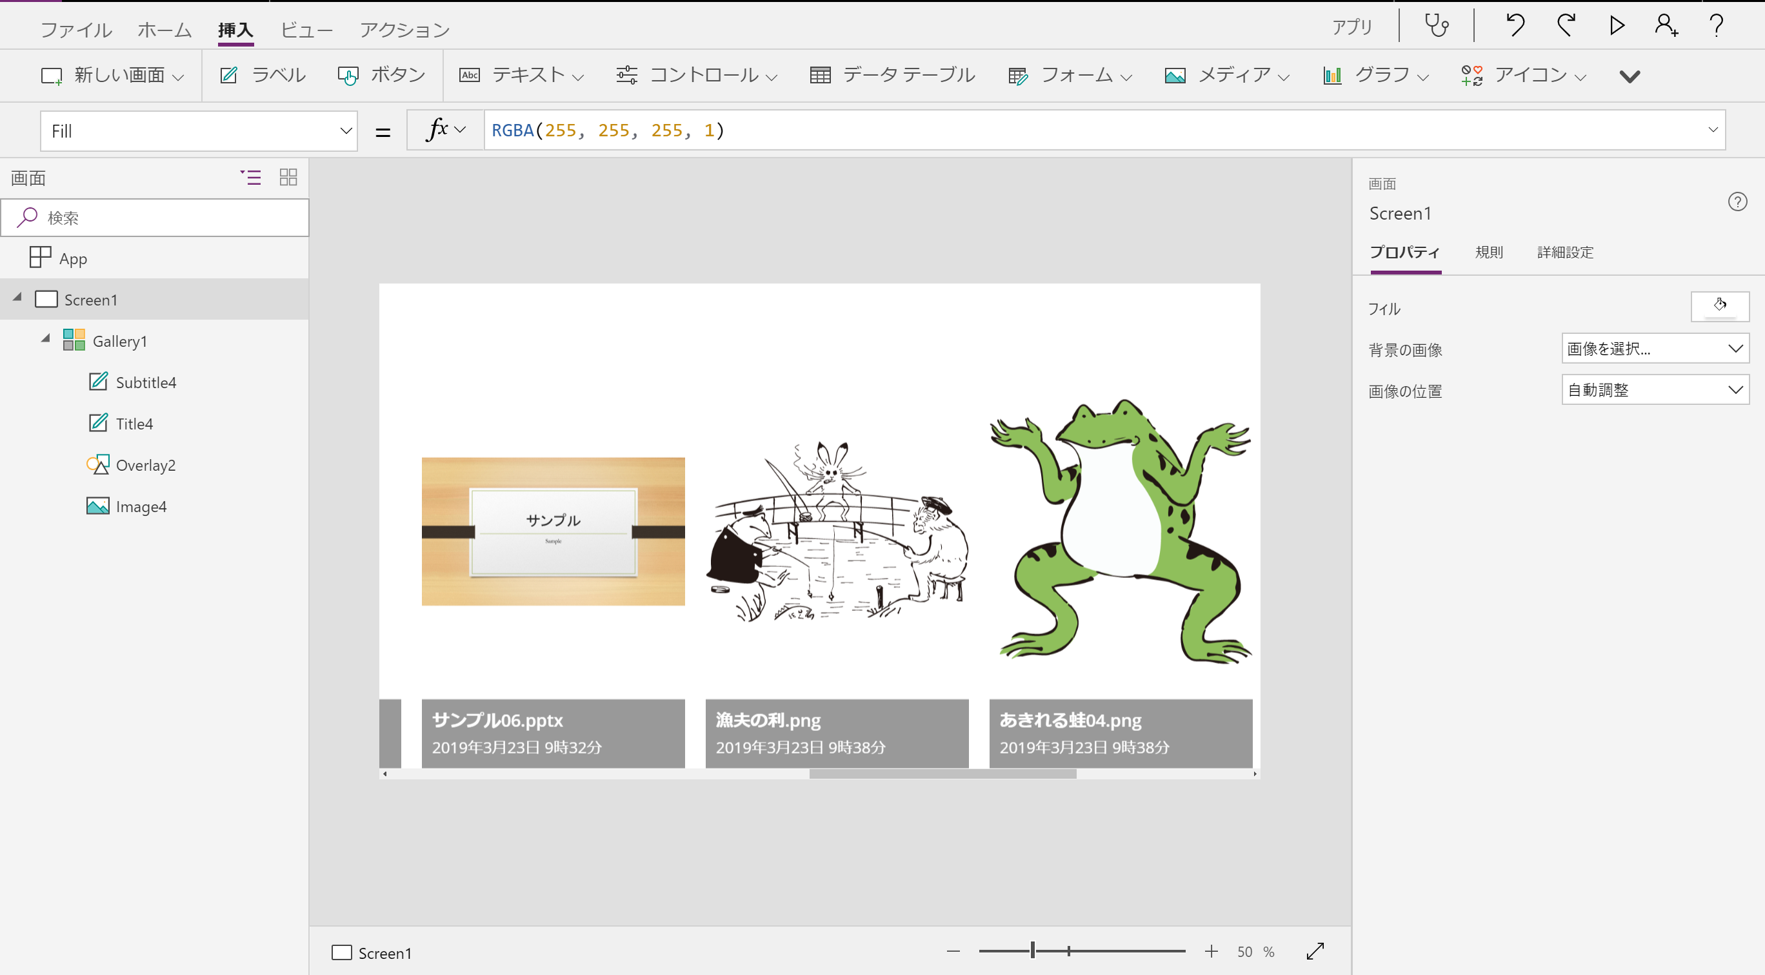Image resolution: width=1765 pixels, height=975 pixels.
Task: Switch the screens panel to thumbnail grid view
Action: point(288,177)
